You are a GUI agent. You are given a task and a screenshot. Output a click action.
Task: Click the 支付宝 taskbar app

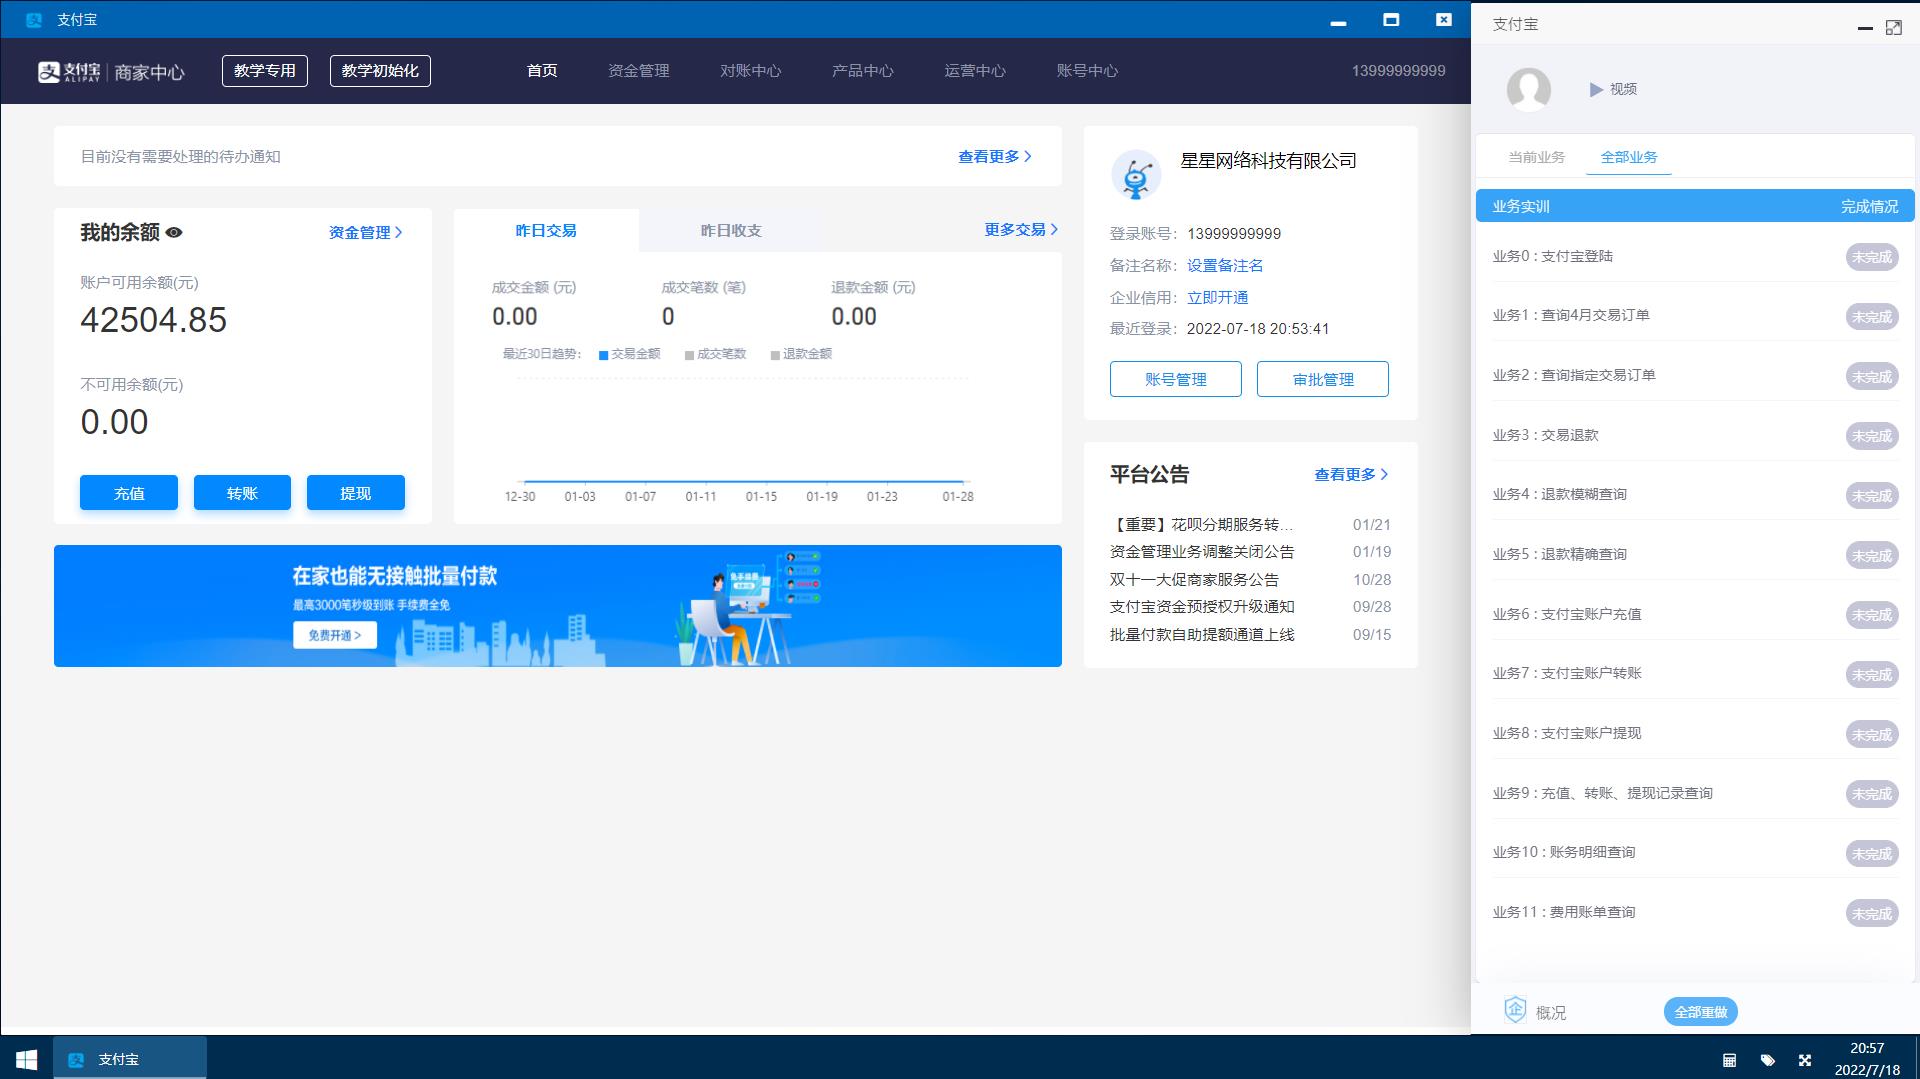point(130,1059)
